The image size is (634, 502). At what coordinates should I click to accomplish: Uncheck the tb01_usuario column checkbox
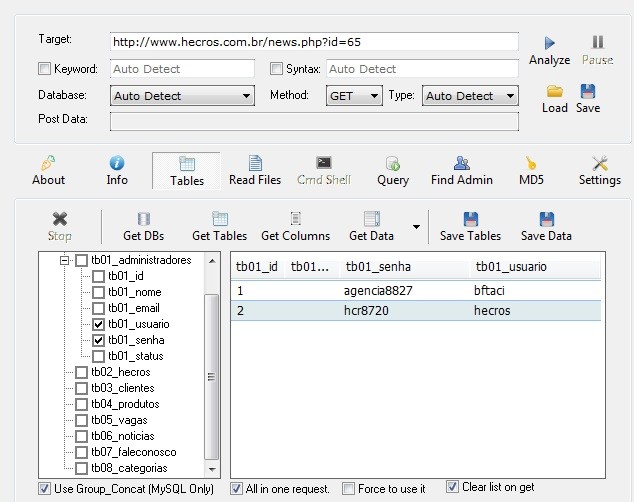click(98, 324)
